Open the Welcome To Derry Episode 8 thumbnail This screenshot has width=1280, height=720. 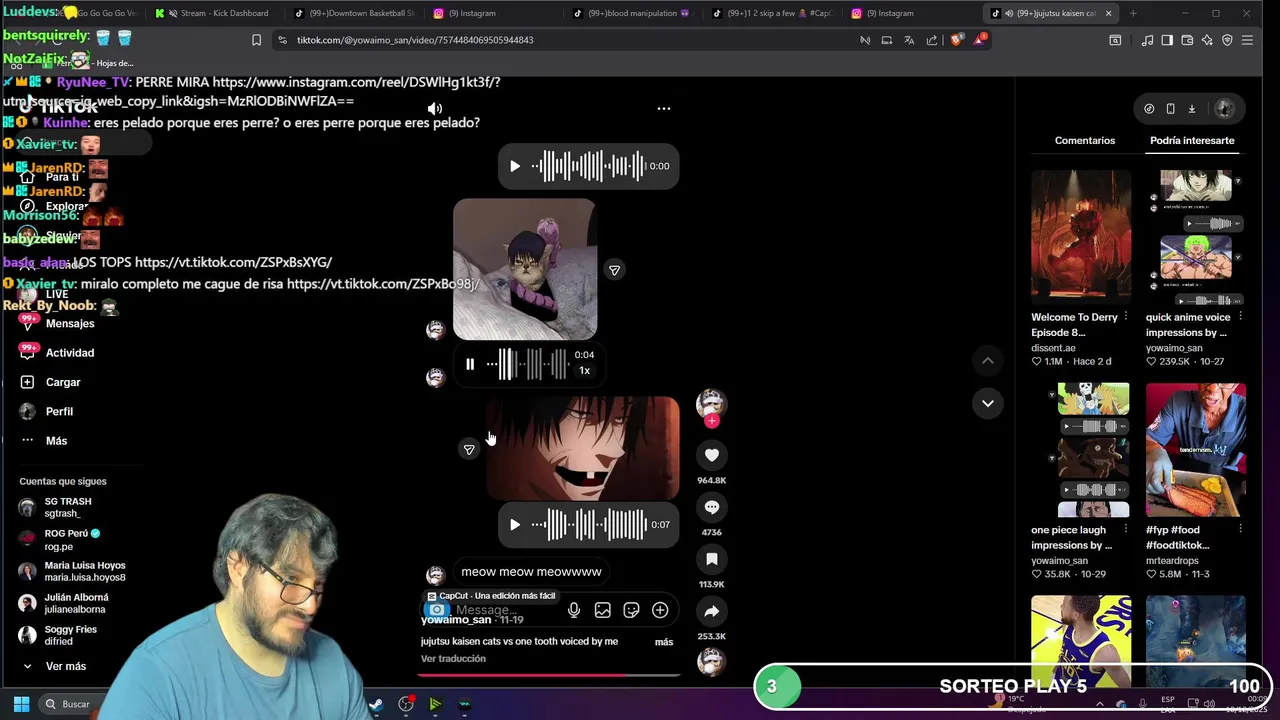pyautogui.click(x=1081, y=237)
